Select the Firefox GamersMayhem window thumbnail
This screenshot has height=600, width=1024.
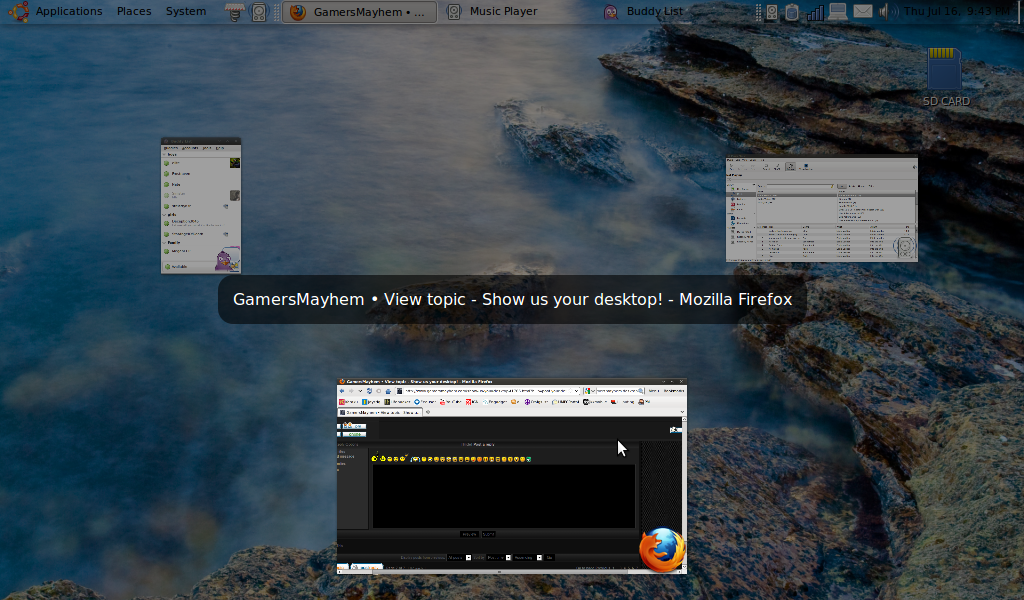tap(512, 476)
